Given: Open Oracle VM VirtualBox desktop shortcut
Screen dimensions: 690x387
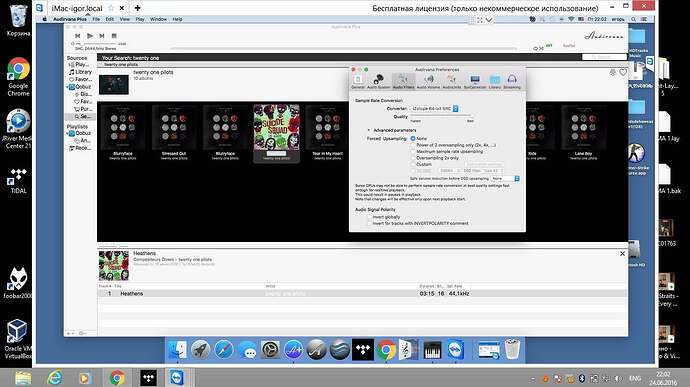Looking at the screenshot, I should click(17, 339).
